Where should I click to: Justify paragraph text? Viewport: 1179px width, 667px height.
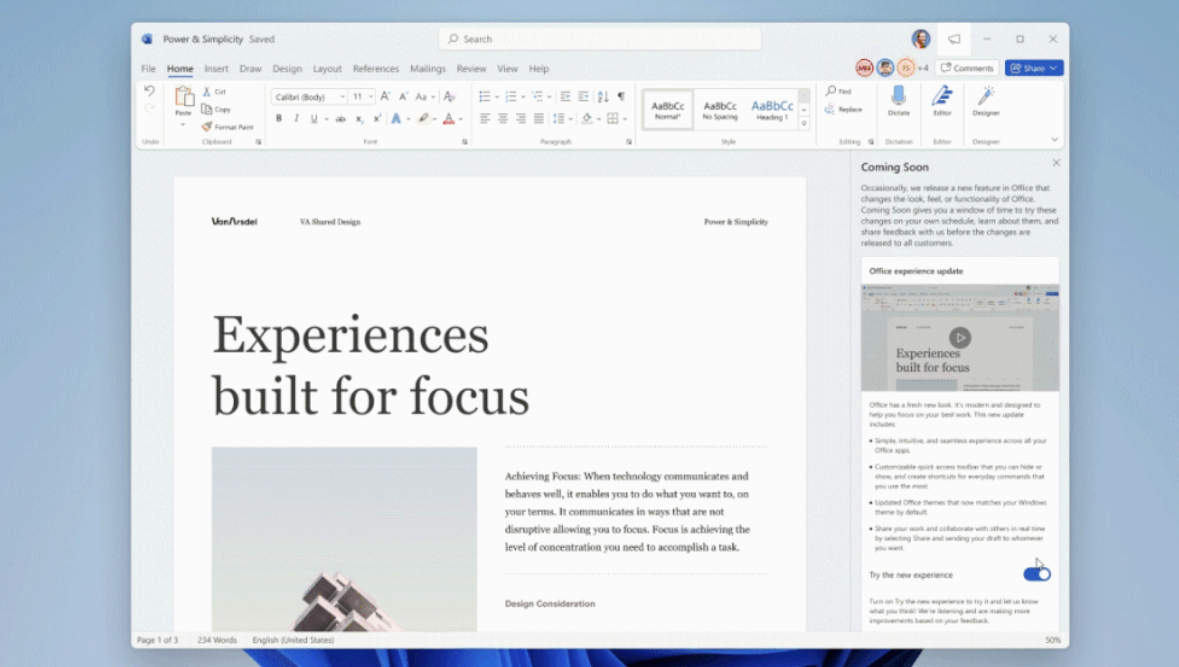[x=538, y=118]
